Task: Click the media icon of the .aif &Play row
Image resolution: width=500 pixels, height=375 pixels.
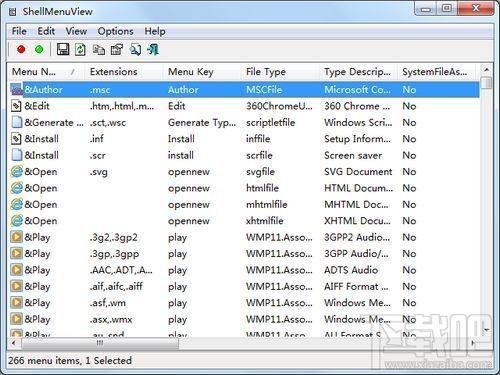Action: pyautogui.click(x=16, y=286)
